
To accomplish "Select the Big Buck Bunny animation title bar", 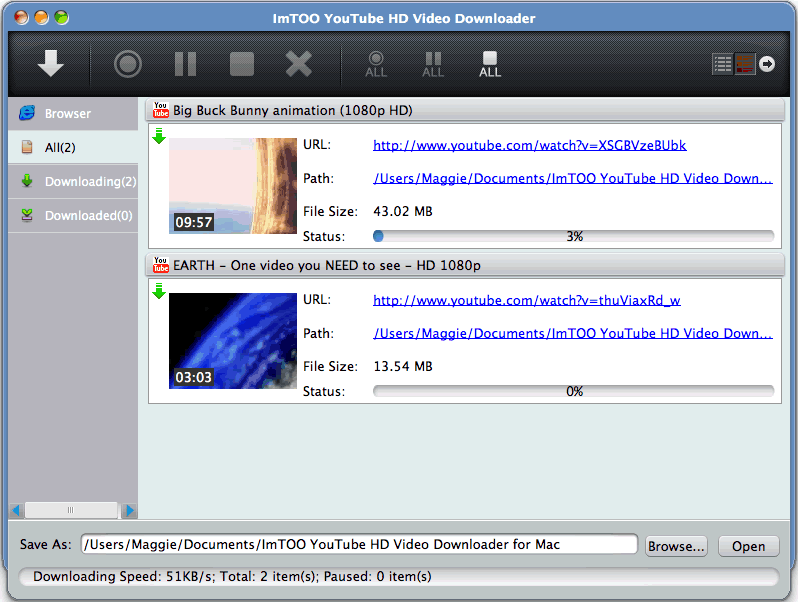I will click(465, 110).
